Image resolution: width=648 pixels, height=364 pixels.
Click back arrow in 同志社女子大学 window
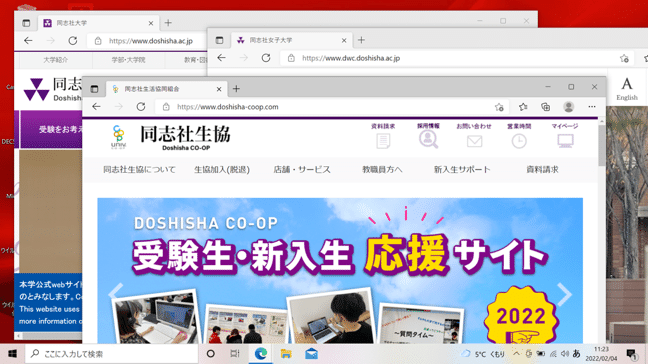point(222,58)
